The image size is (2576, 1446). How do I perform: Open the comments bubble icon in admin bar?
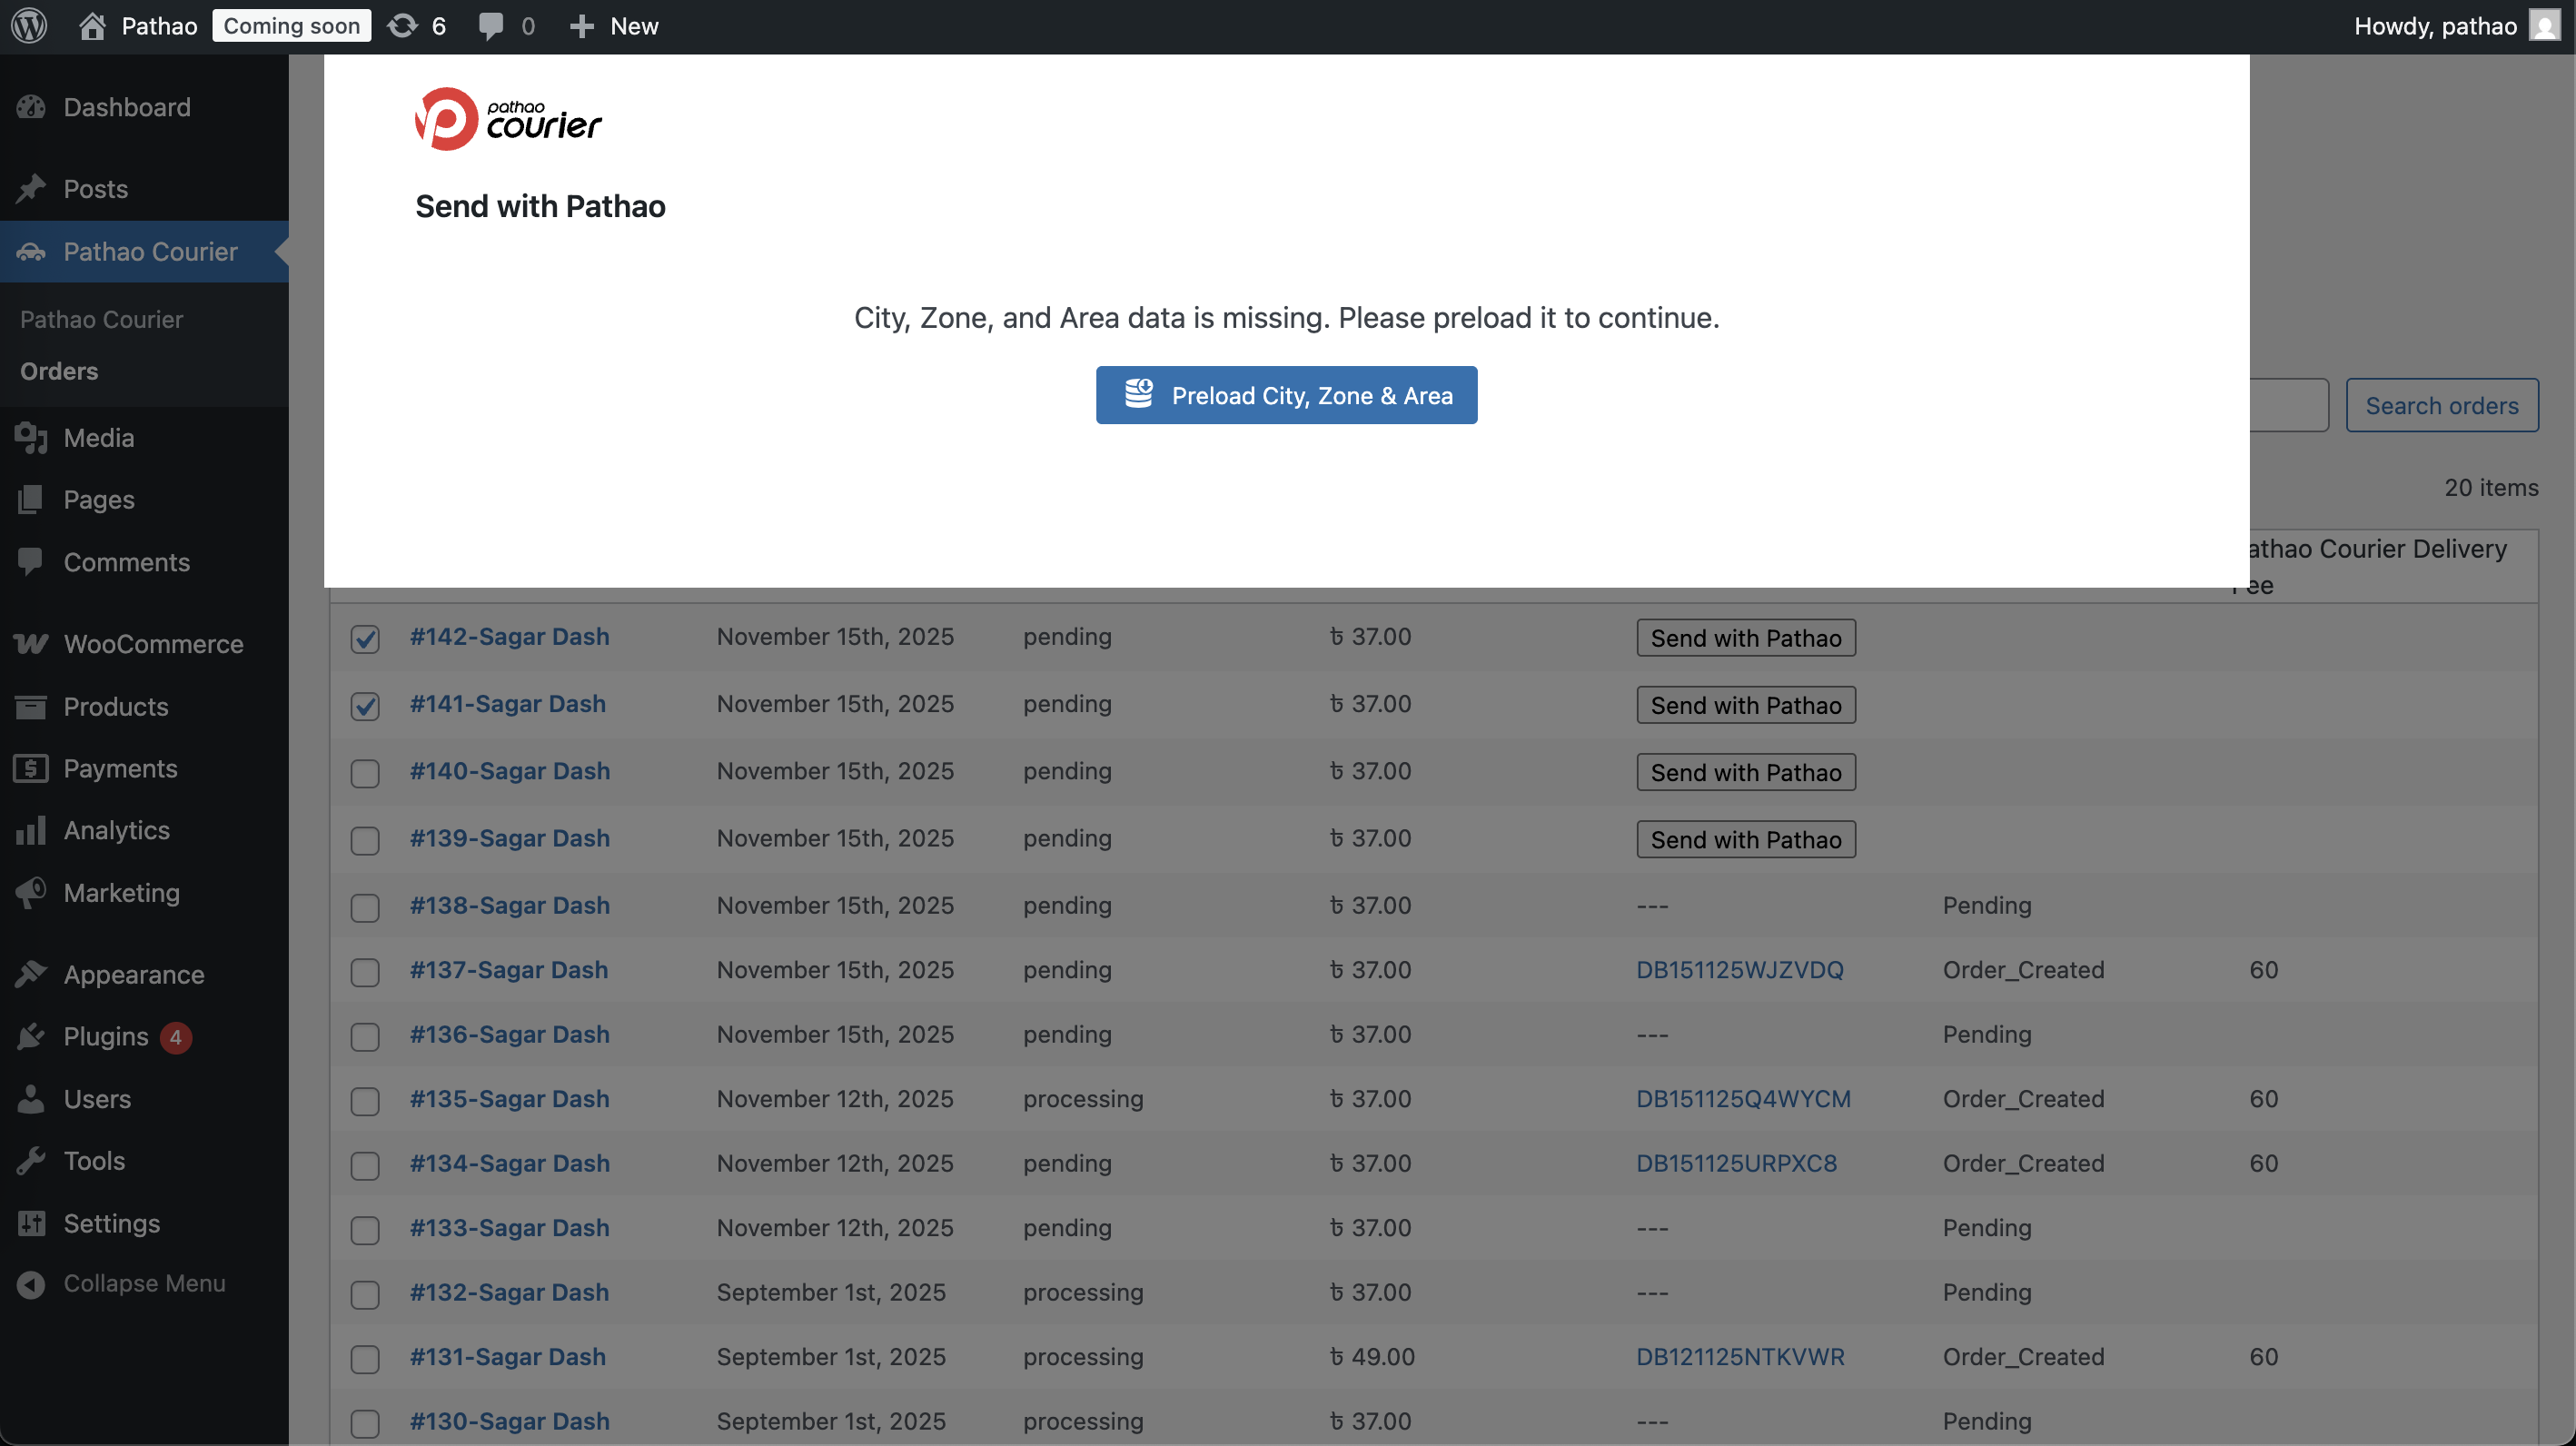(x=490, y=26)
